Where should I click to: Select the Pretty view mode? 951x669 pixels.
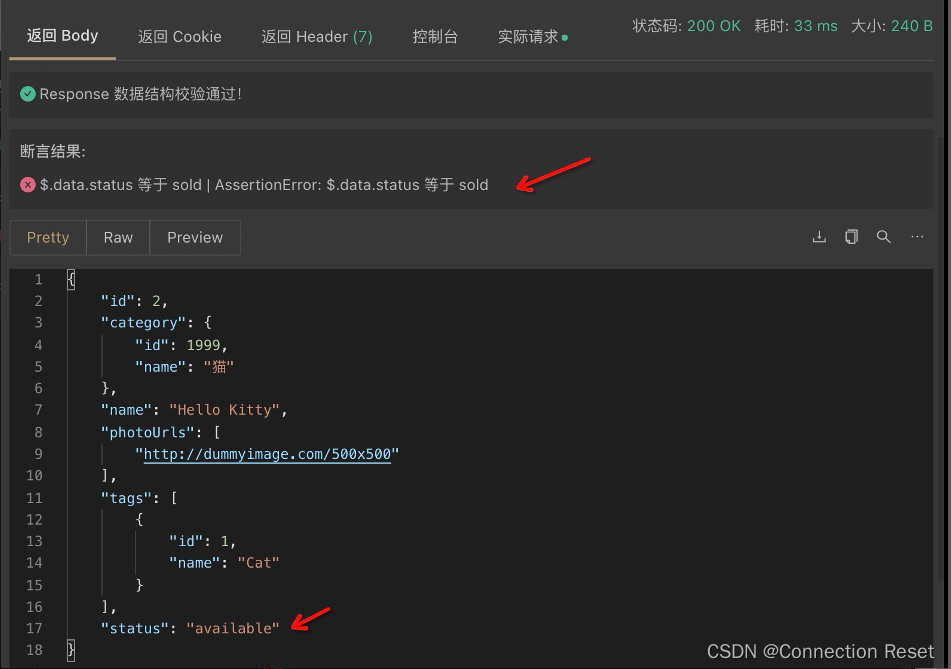click(48, 237)
